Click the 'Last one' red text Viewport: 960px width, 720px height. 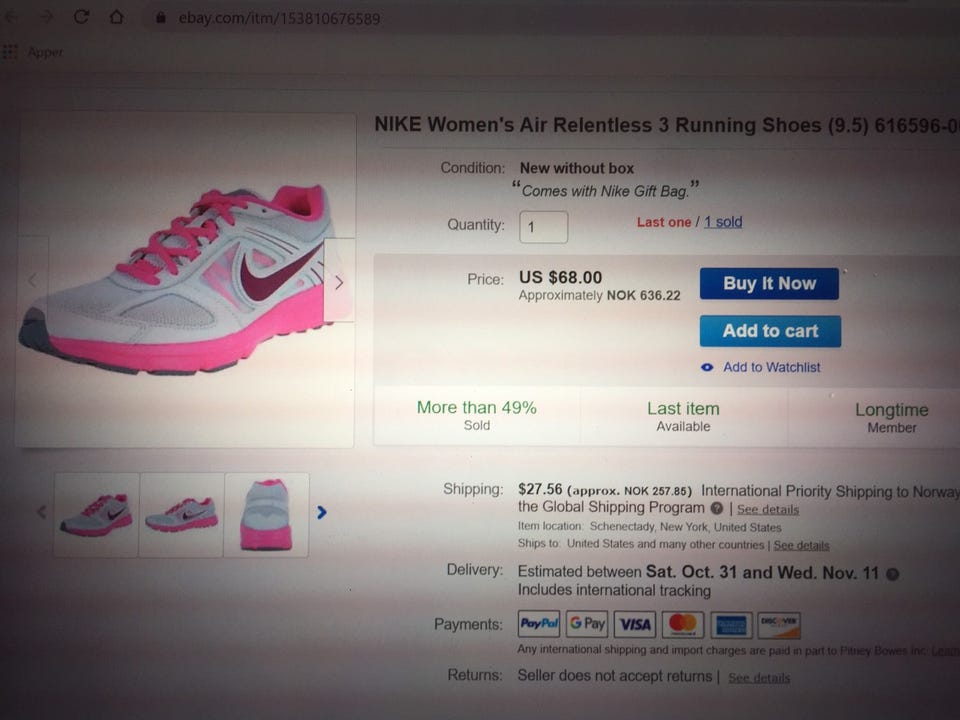[664, 222]
